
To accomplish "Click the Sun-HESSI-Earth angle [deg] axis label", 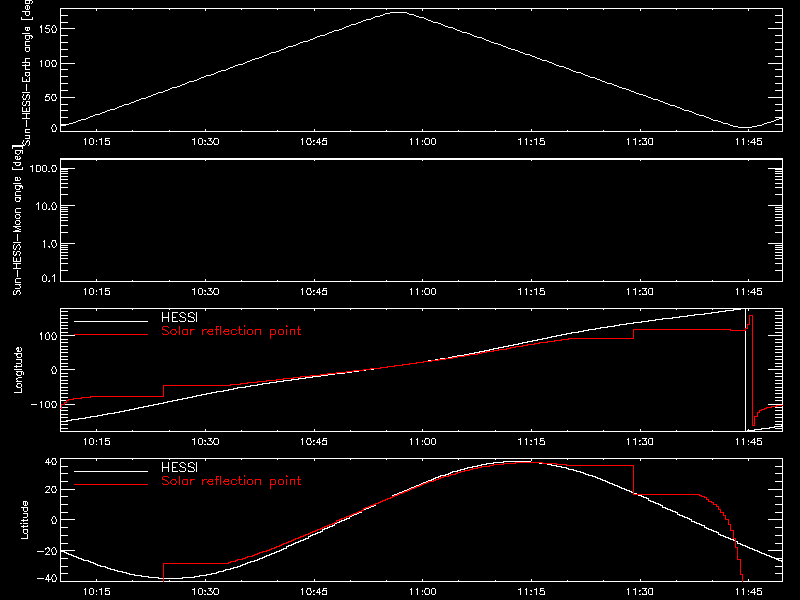I will pyautogui.click(x=26, y=72).
